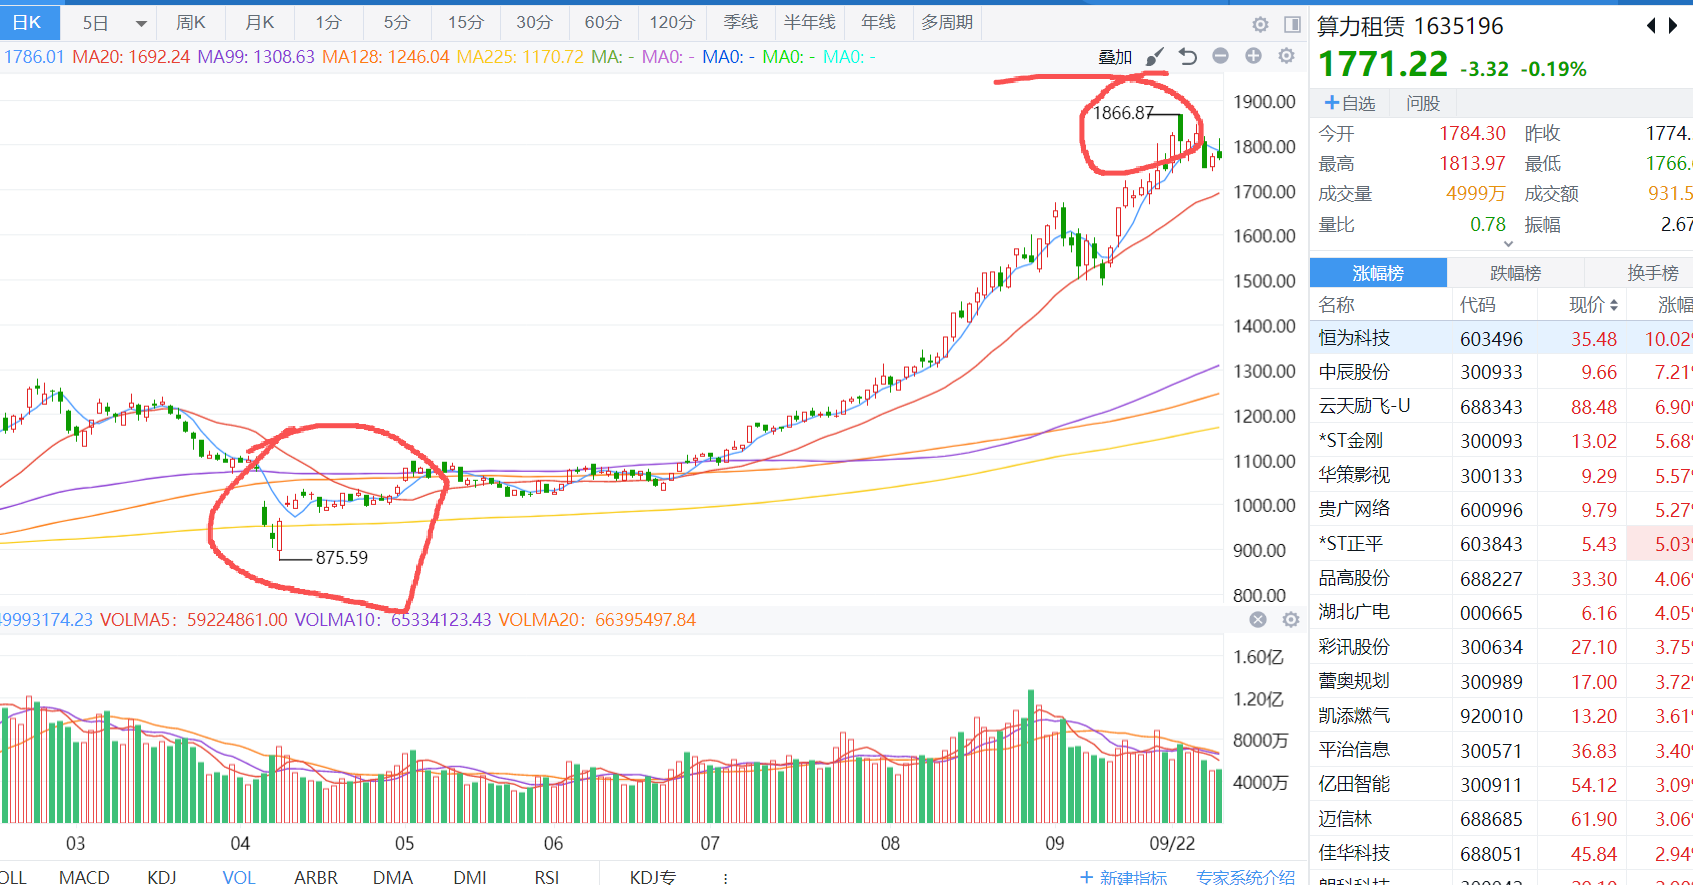Sort list by 现价 column
The height and width of the screenshot is (885, 1693).
(x=1593, y=305)
